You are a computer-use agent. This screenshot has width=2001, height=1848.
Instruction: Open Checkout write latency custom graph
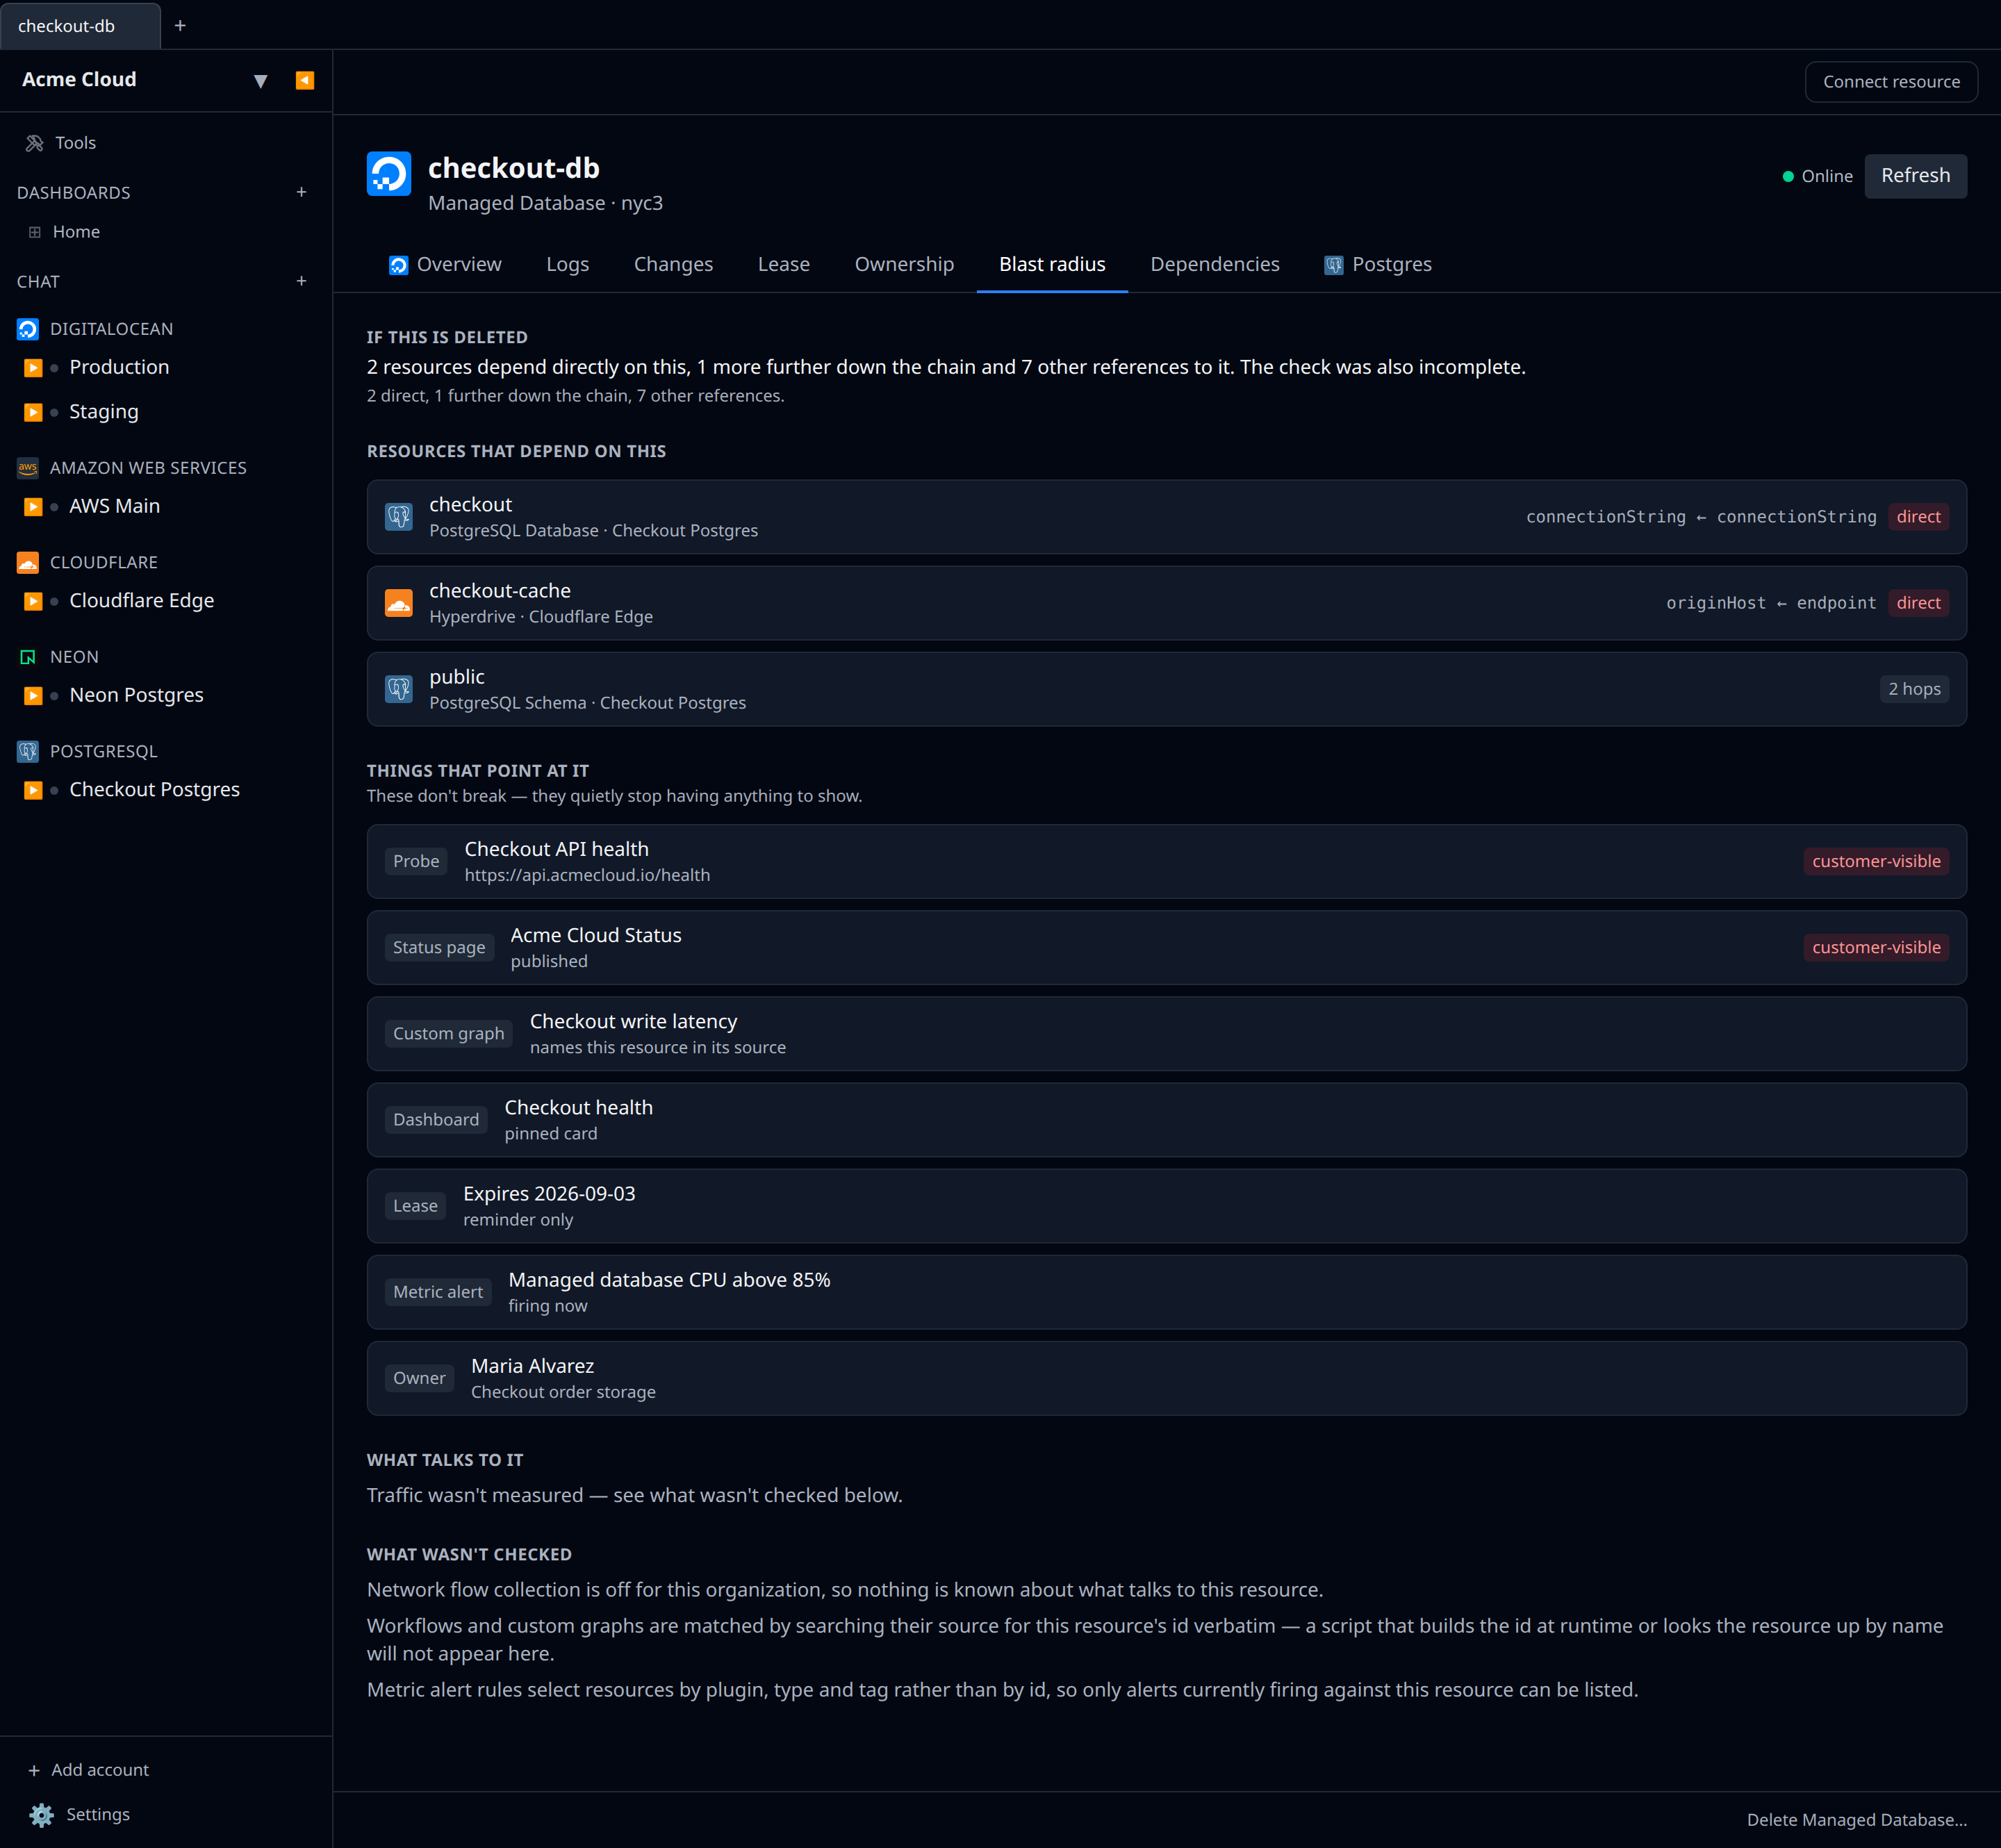[1166, 1034]
